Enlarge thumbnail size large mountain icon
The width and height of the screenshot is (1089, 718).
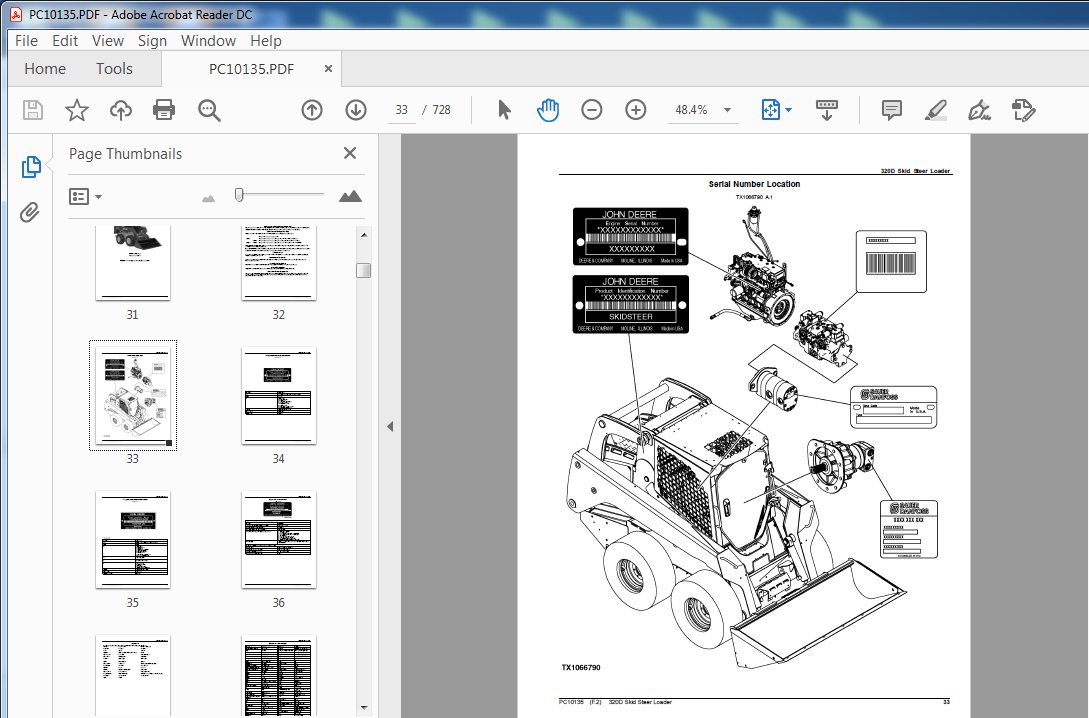350,196
